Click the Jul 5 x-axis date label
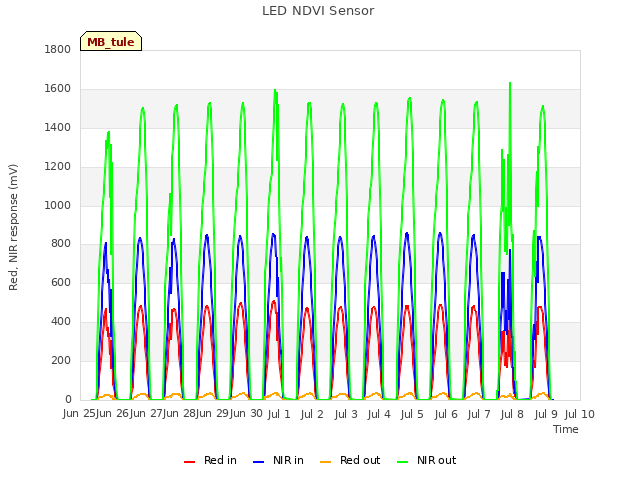This screenshot has height=480, width=640. 412,414
